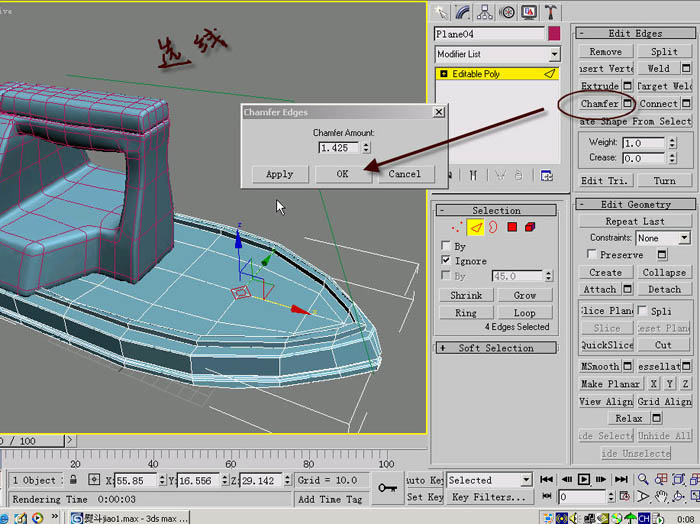Screen dimensions: 700x524
Task: Toggle the Ignore checkbox
Action: 445,260
